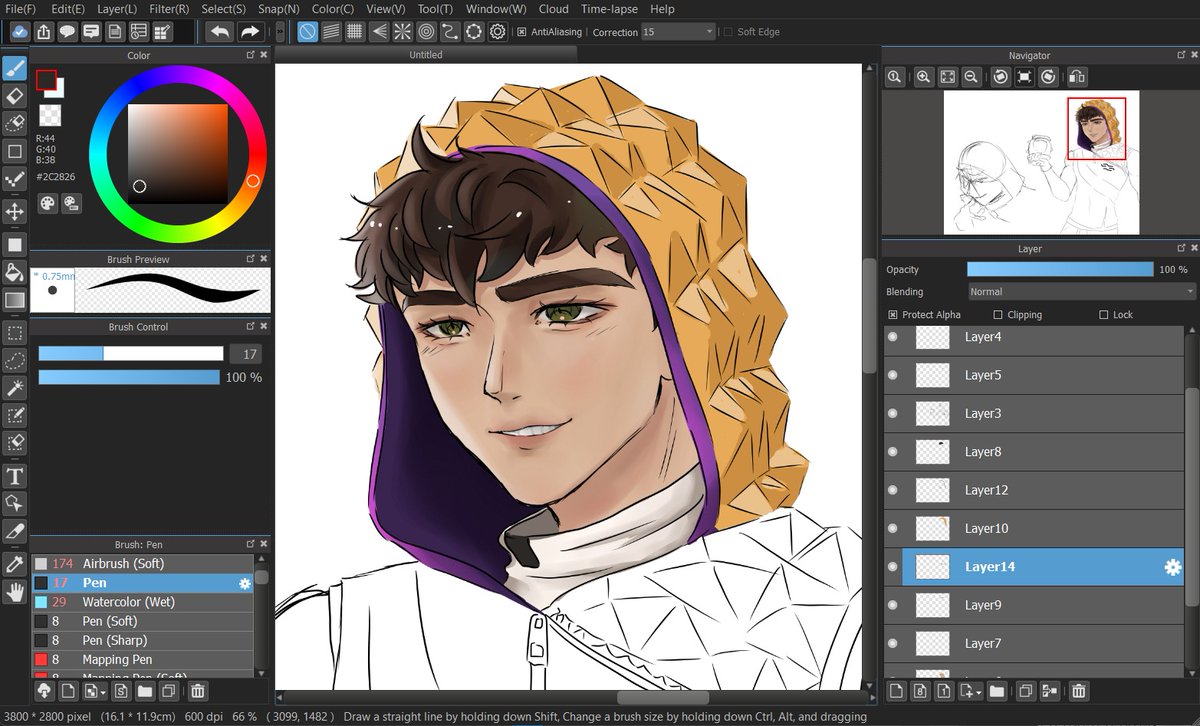Delete brush with Brush panel trash icon
This screenshot has width=1200, height=726.
coord(198,690)
